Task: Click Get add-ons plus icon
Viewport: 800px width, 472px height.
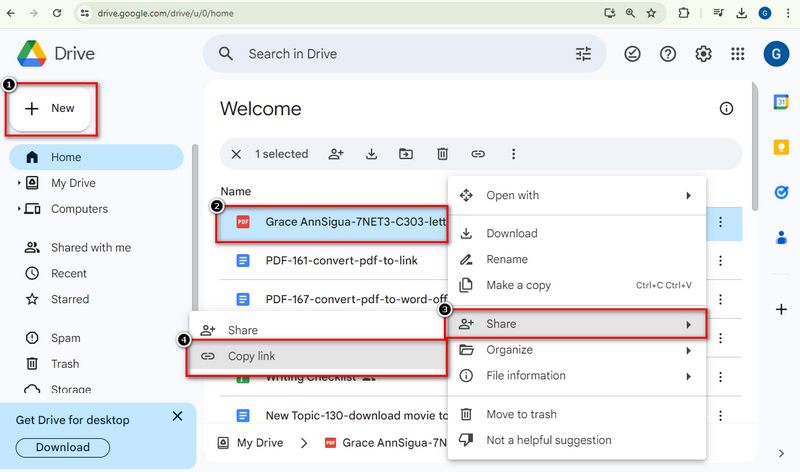Action: pyautogui.click(x=781, y=309)
